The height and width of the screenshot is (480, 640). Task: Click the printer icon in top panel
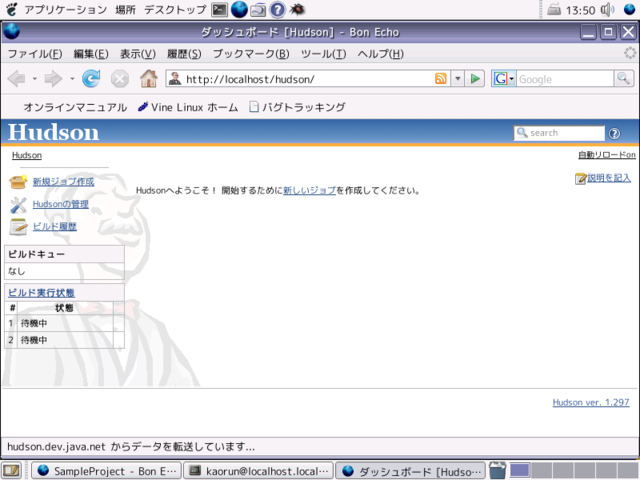point(554,9)
